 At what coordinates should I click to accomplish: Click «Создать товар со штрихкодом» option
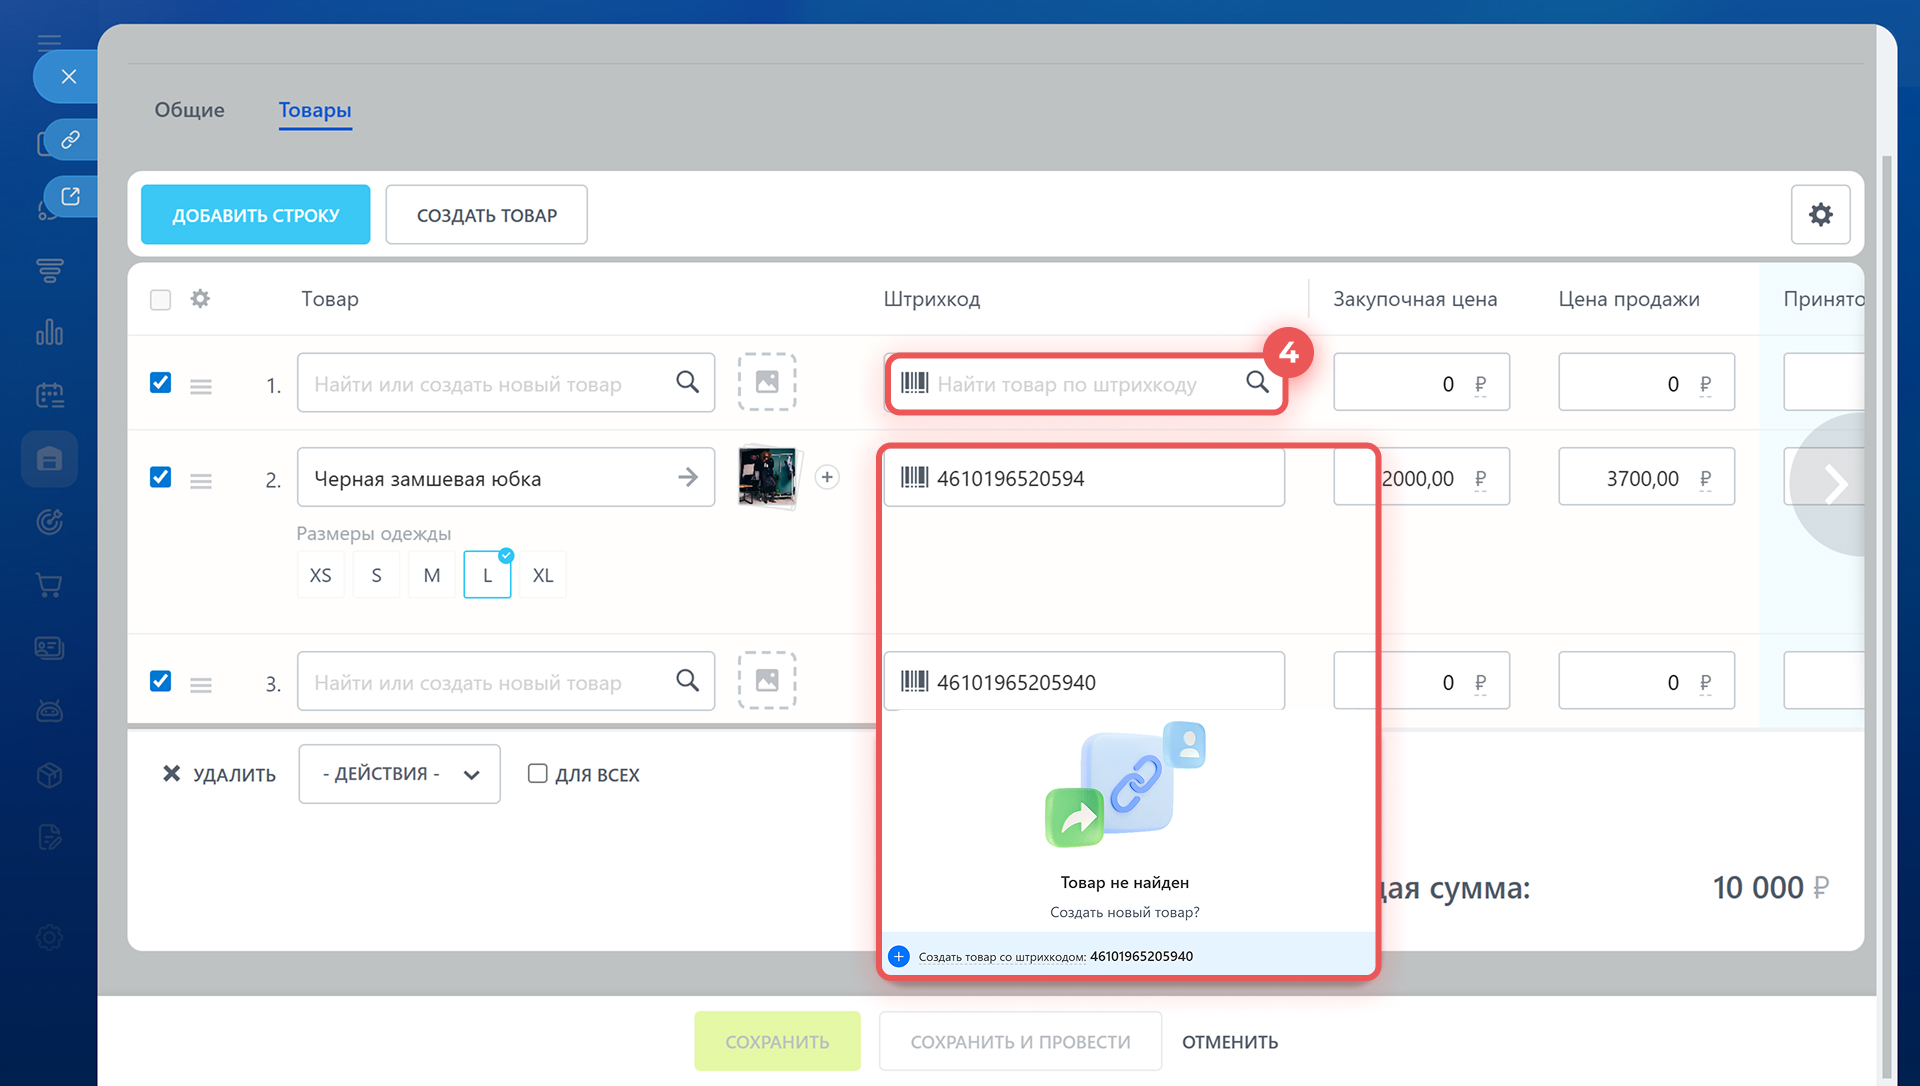click(1054, 957)
